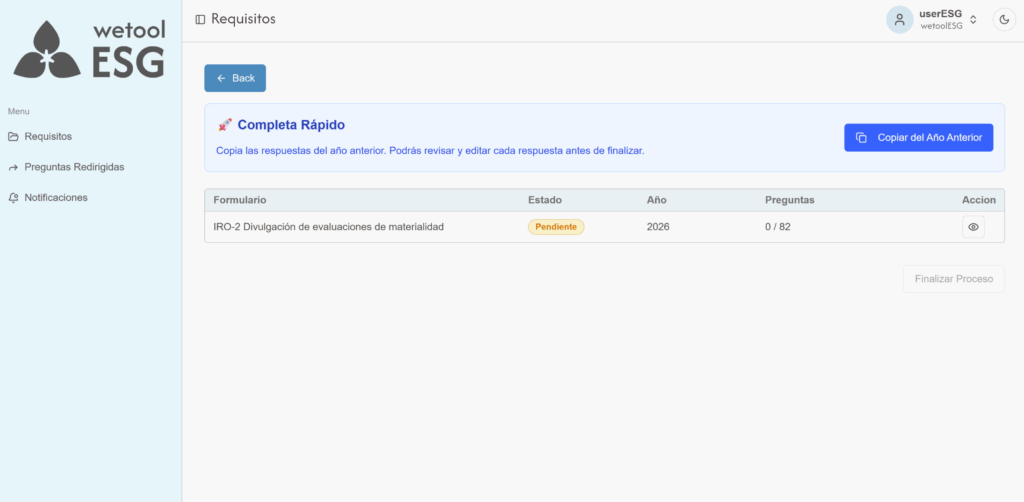Click the Pendiente status badge
This screenshot has width=1024, height=502.
555,227
